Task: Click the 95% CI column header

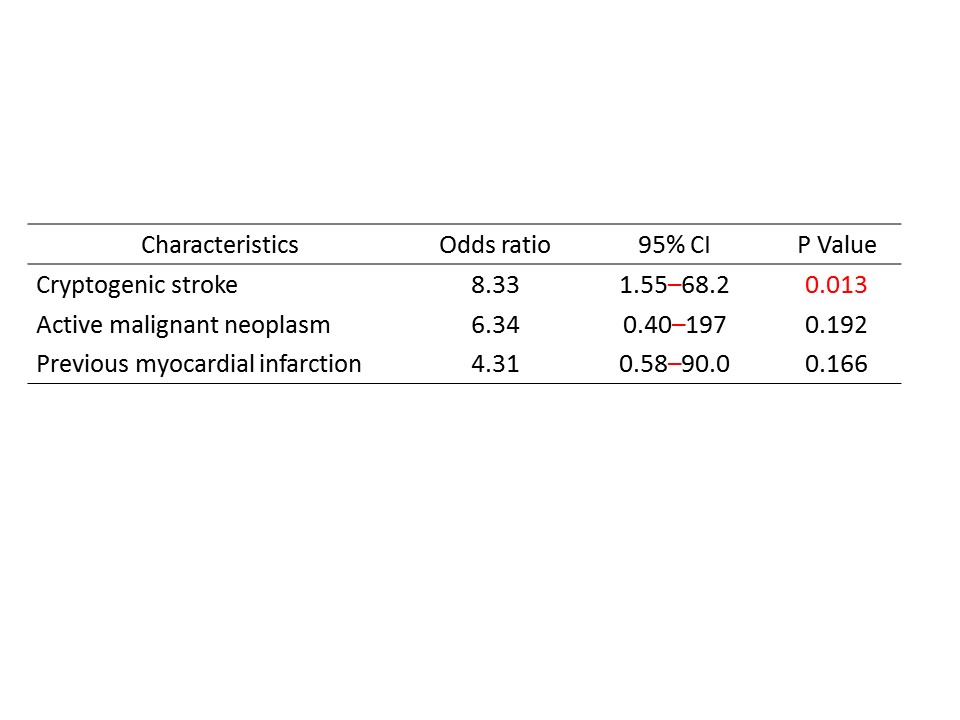Action: 674,245
